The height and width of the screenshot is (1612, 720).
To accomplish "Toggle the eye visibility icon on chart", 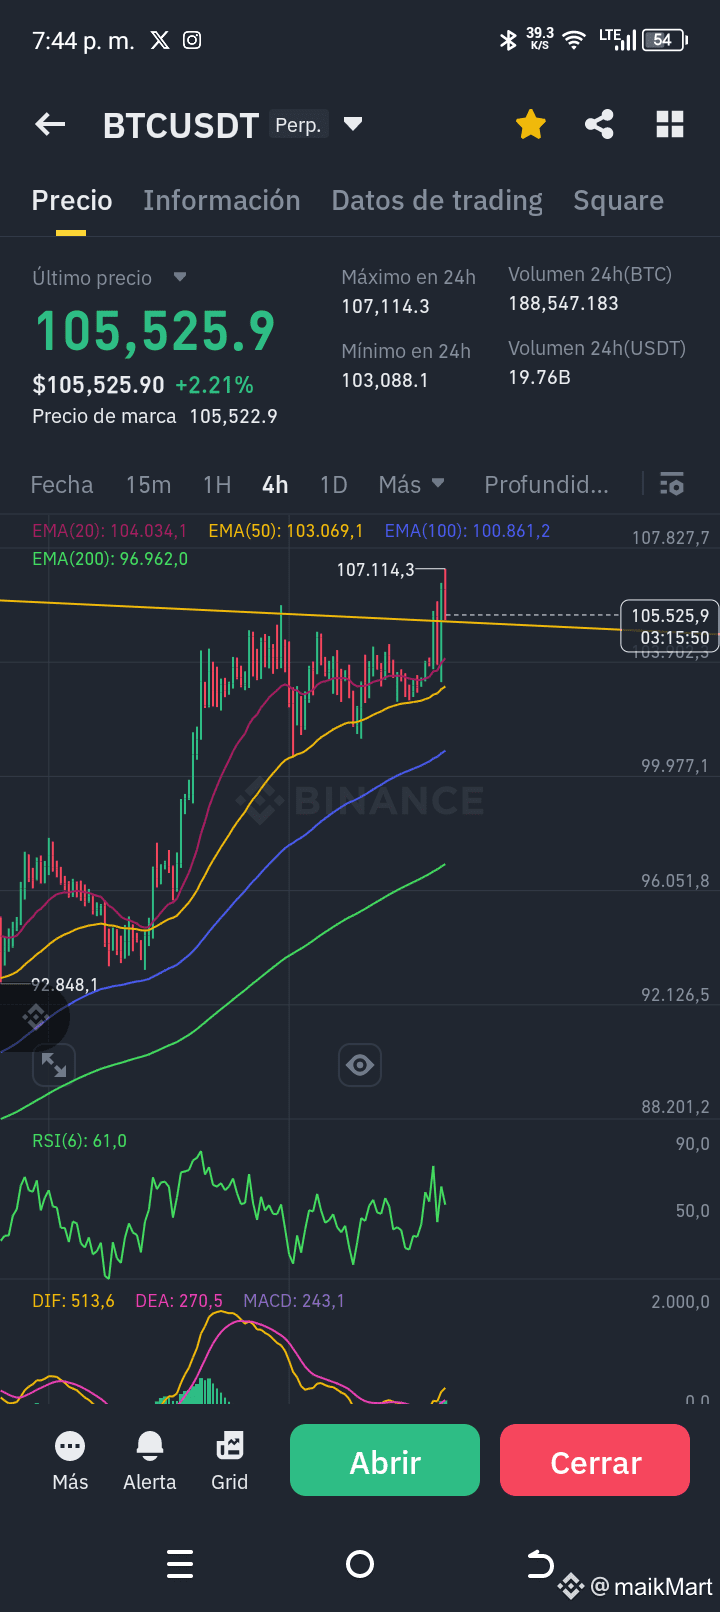I will [x=360, y=1065].
